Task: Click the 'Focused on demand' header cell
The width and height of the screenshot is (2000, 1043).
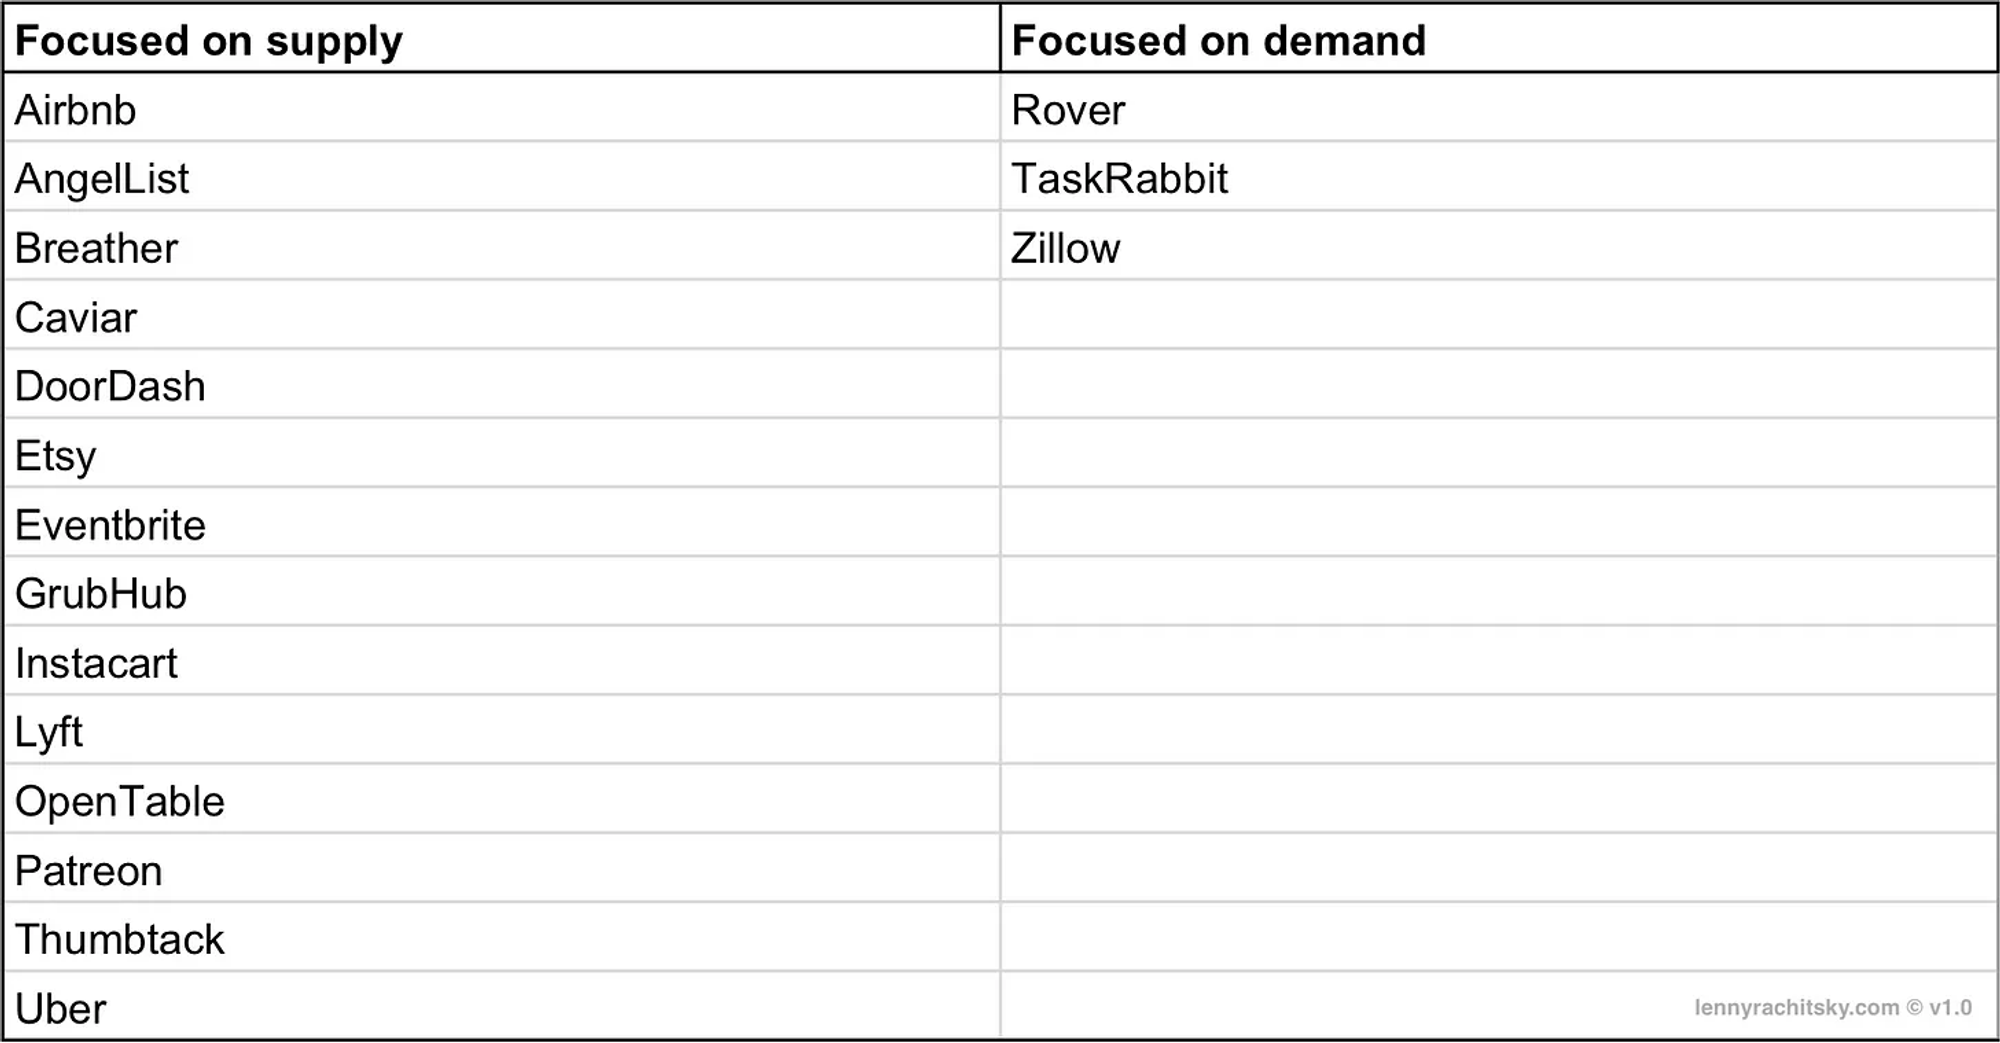Action: click(x=1498, y=38)
